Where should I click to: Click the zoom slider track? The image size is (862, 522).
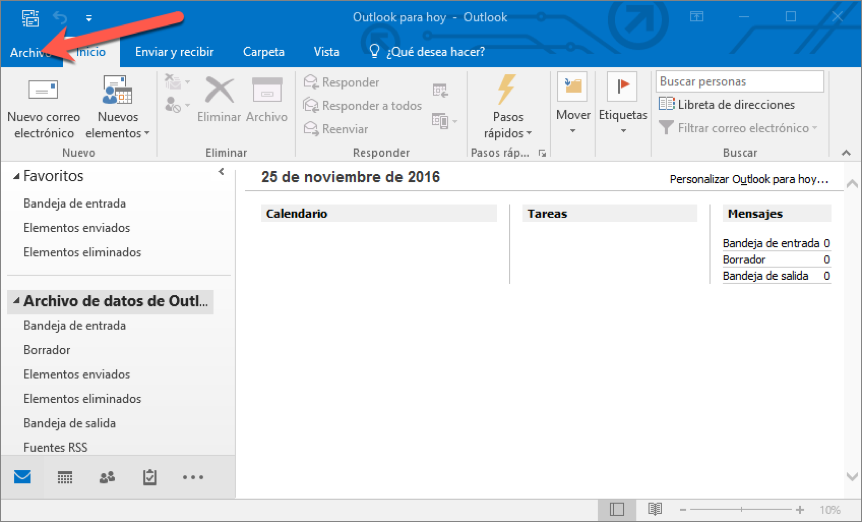741,510
